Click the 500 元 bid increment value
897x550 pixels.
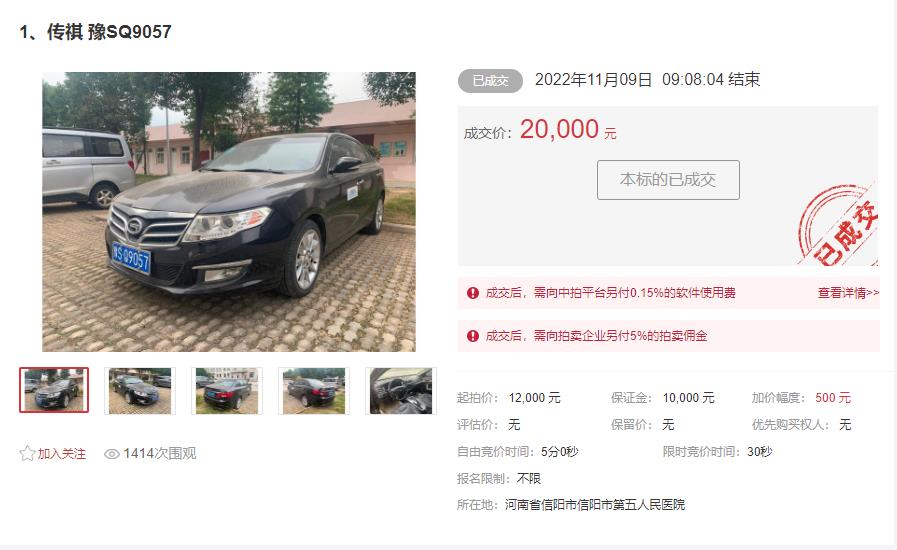click(x=833, y=398)
